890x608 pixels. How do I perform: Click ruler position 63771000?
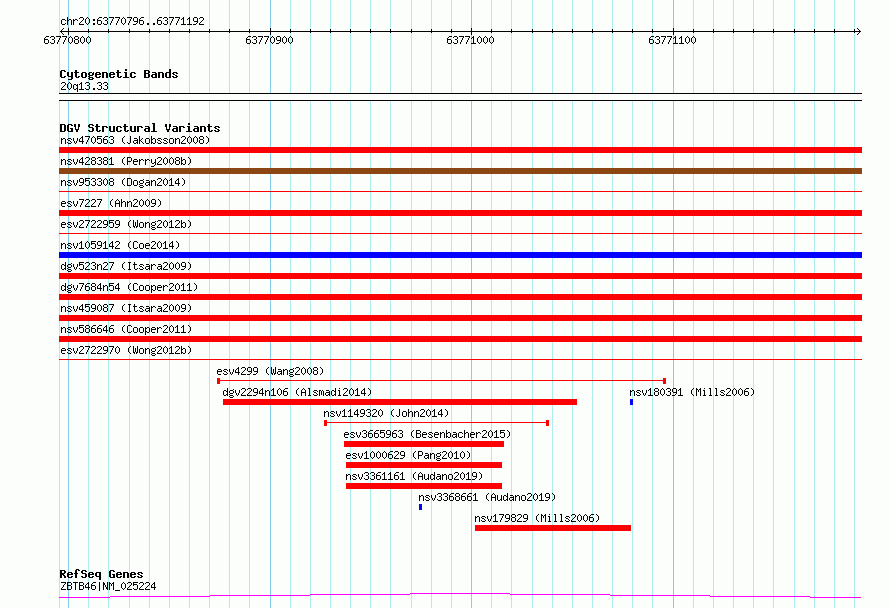tap(471, 40)
